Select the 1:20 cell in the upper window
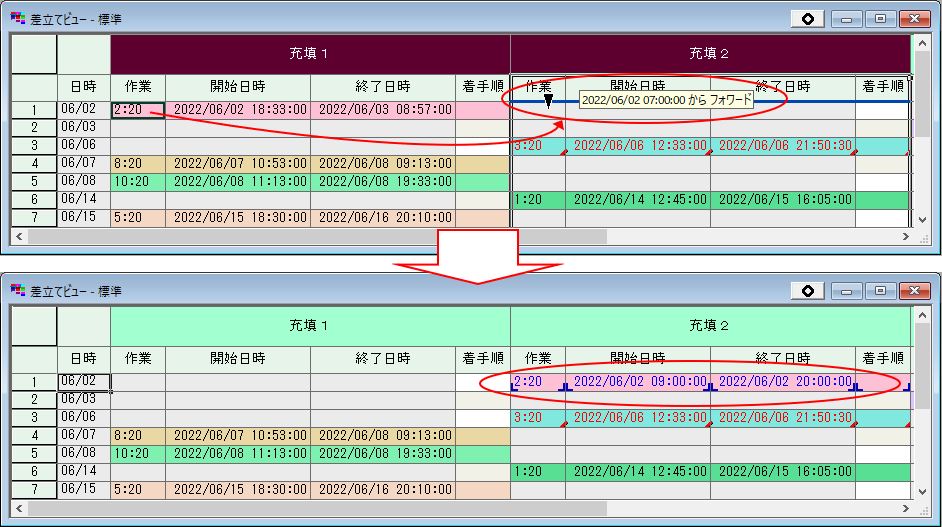Viewport: 942px width, 527px height. [x=538, y=200]
